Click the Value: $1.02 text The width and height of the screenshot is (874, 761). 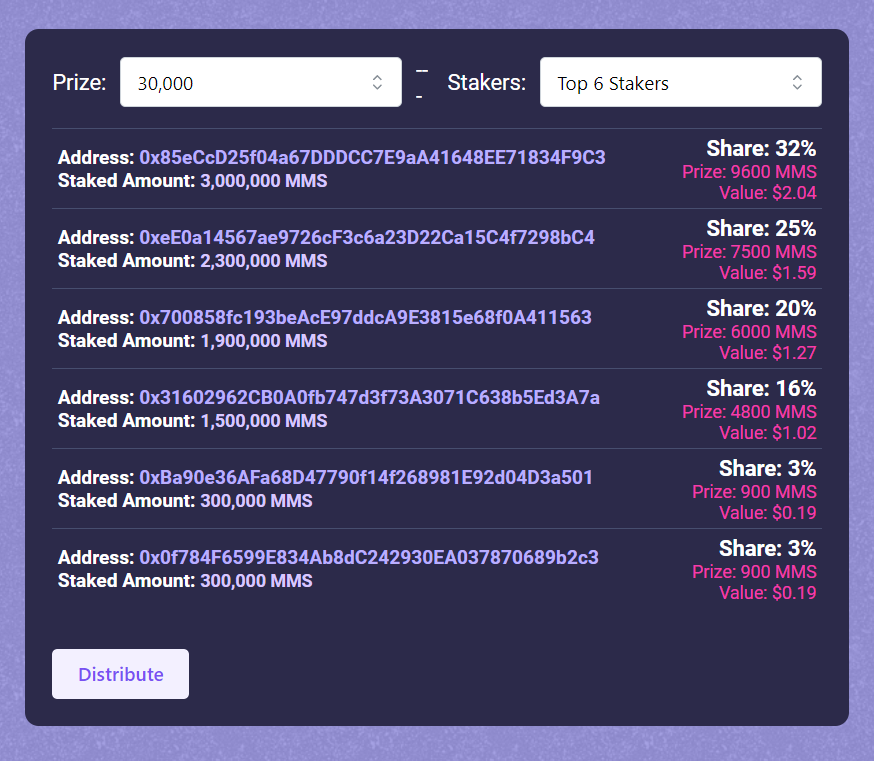(x=768, y=433)
